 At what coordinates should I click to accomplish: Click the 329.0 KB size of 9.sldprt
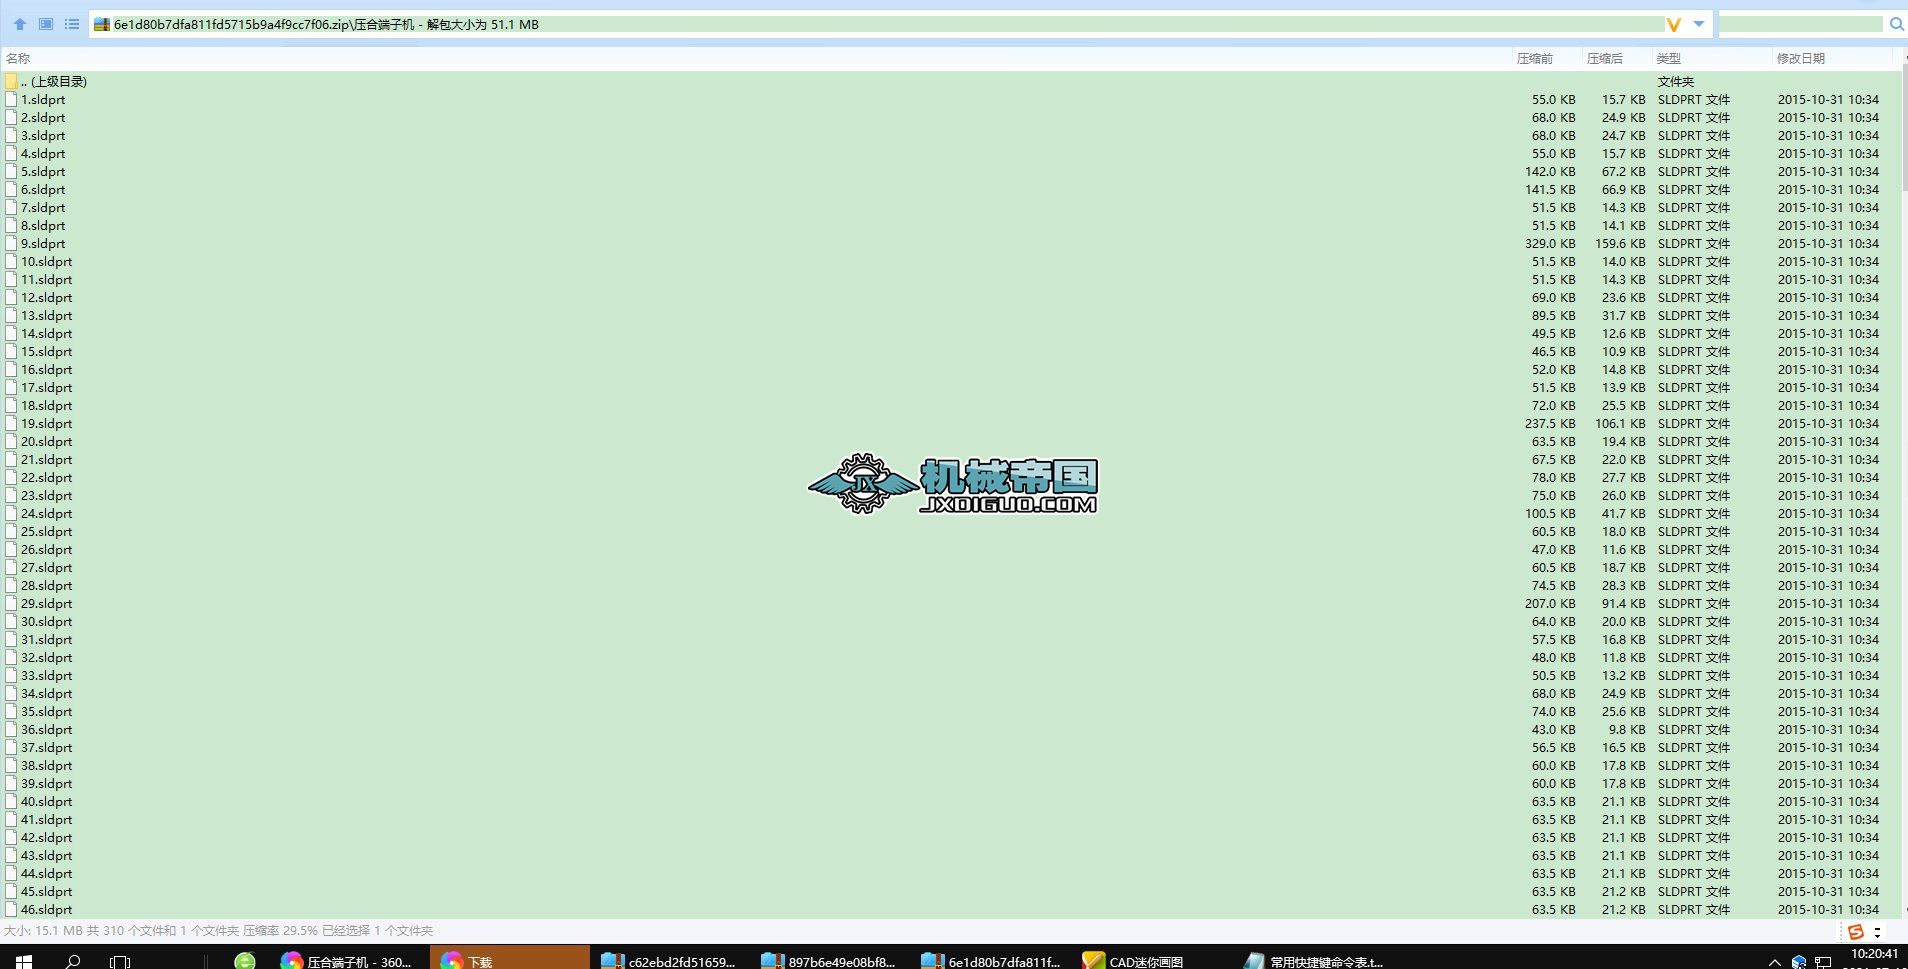pos(1550,243)
